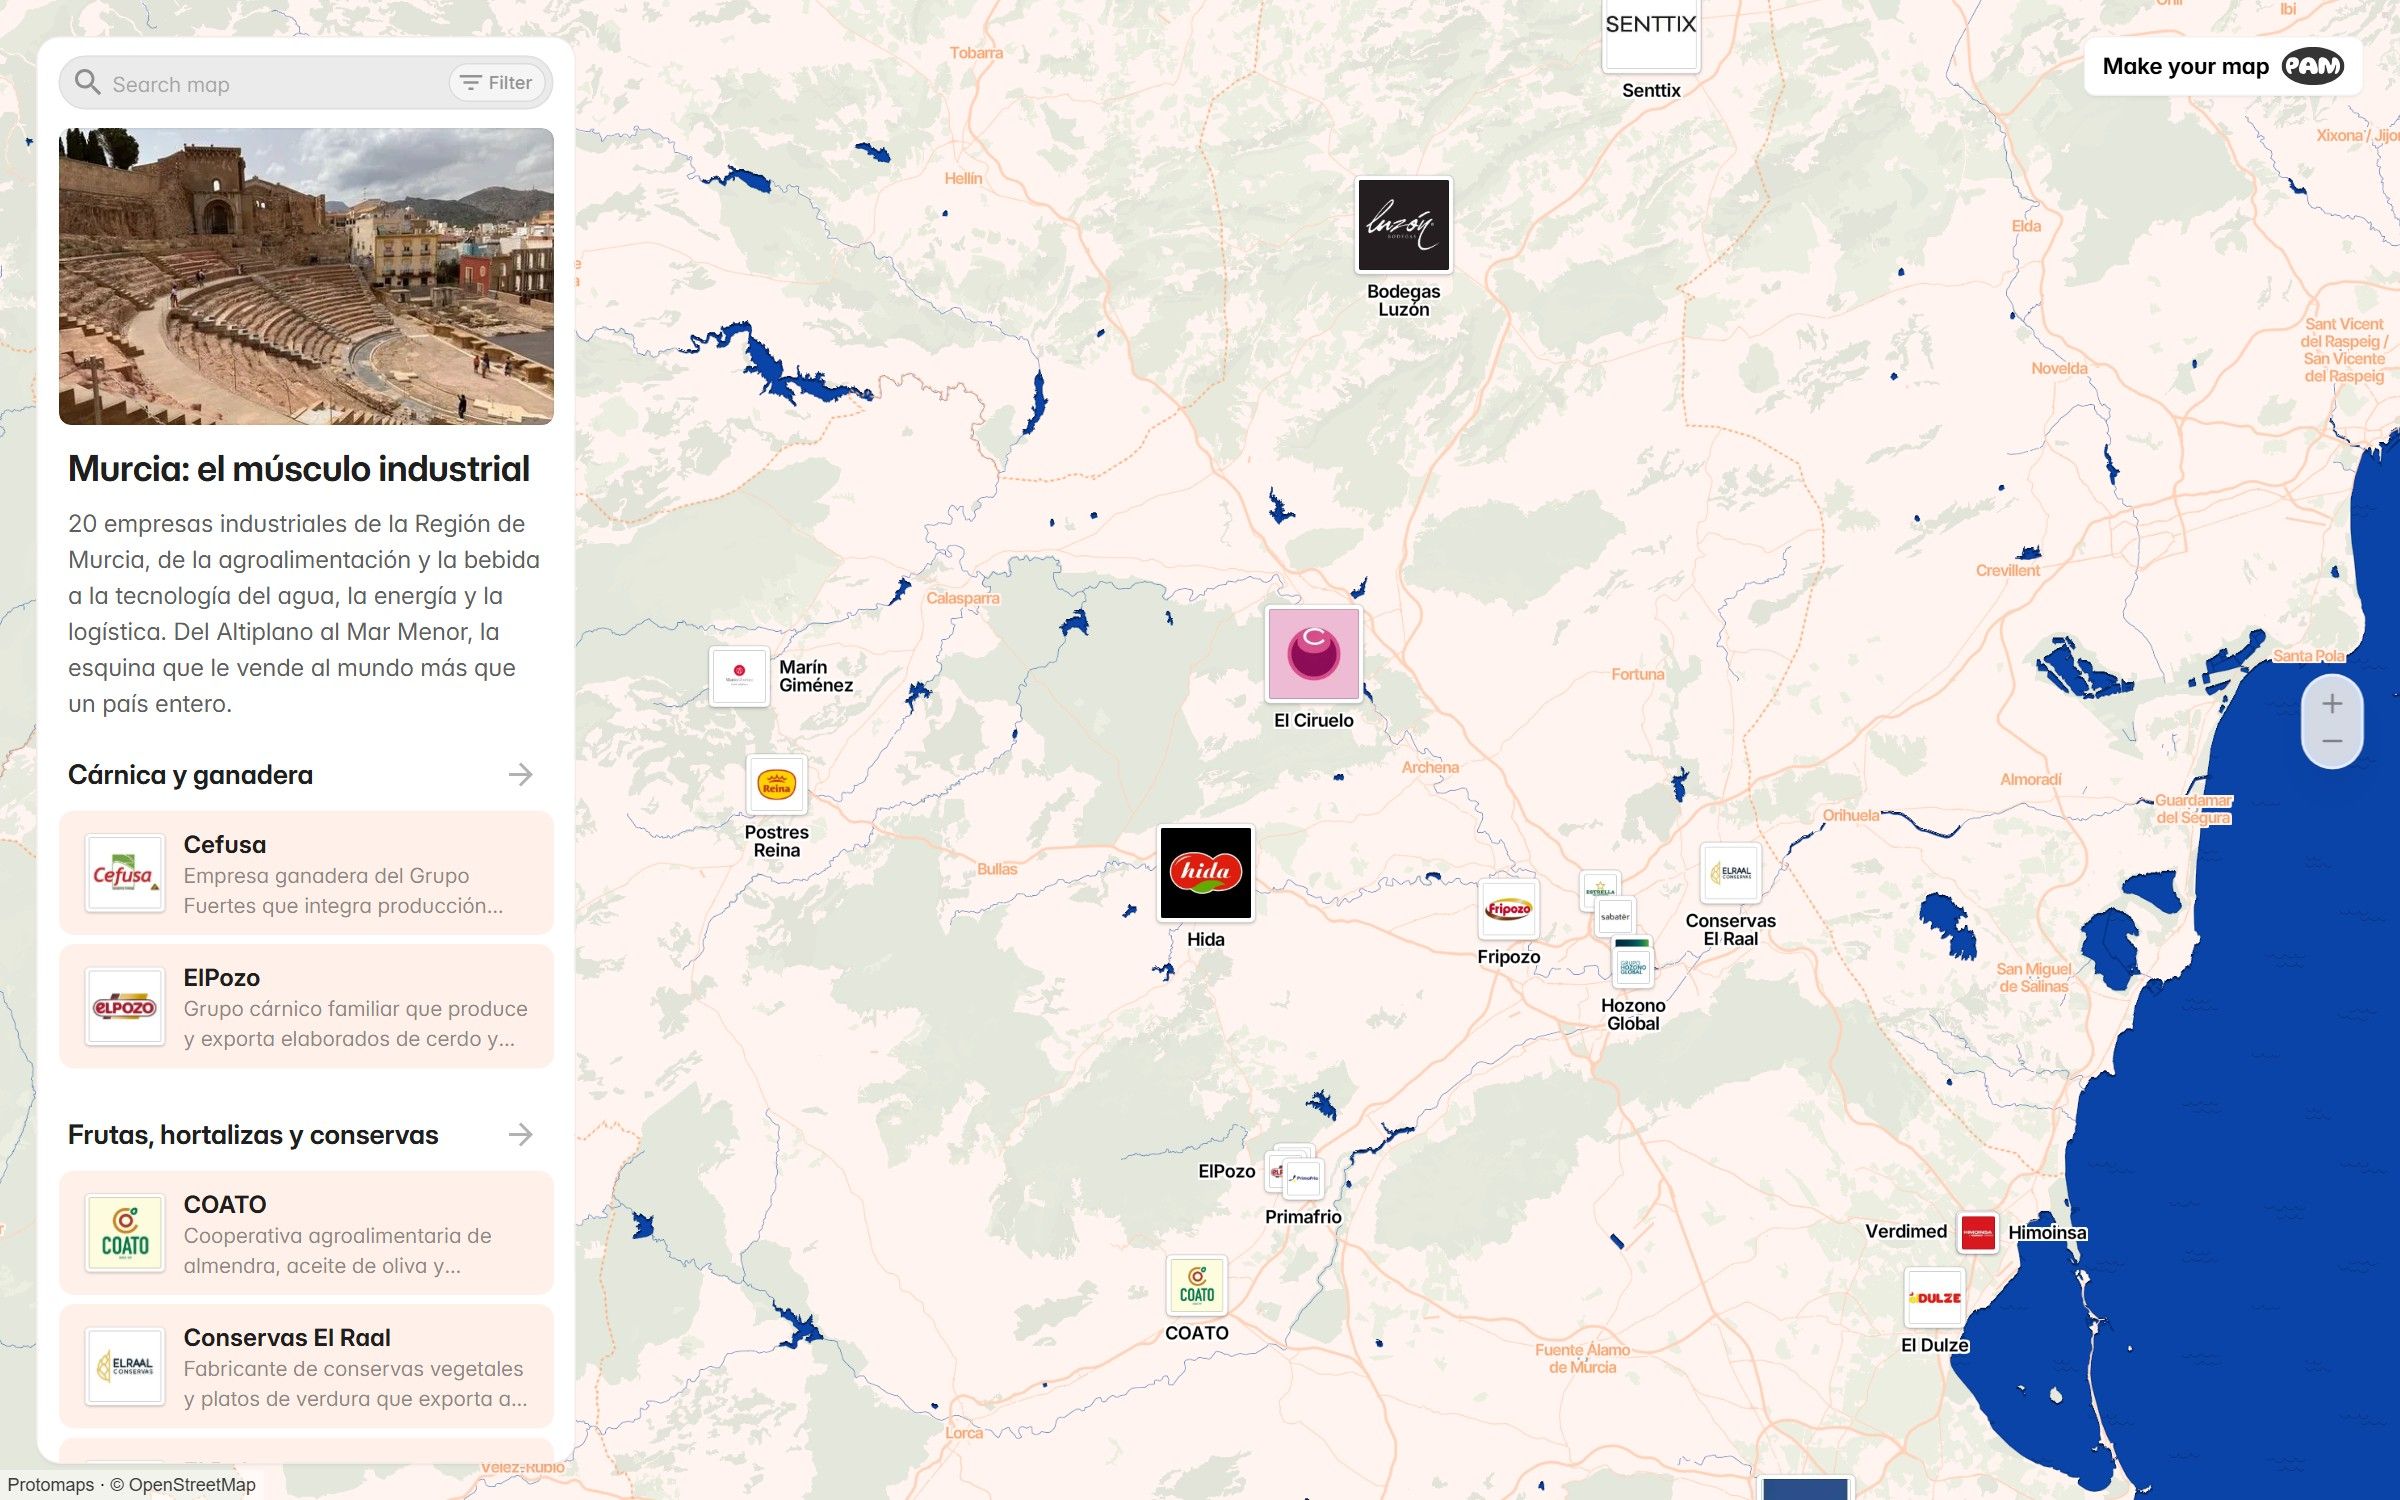Click the Verdimed label on the map

1906,1232
